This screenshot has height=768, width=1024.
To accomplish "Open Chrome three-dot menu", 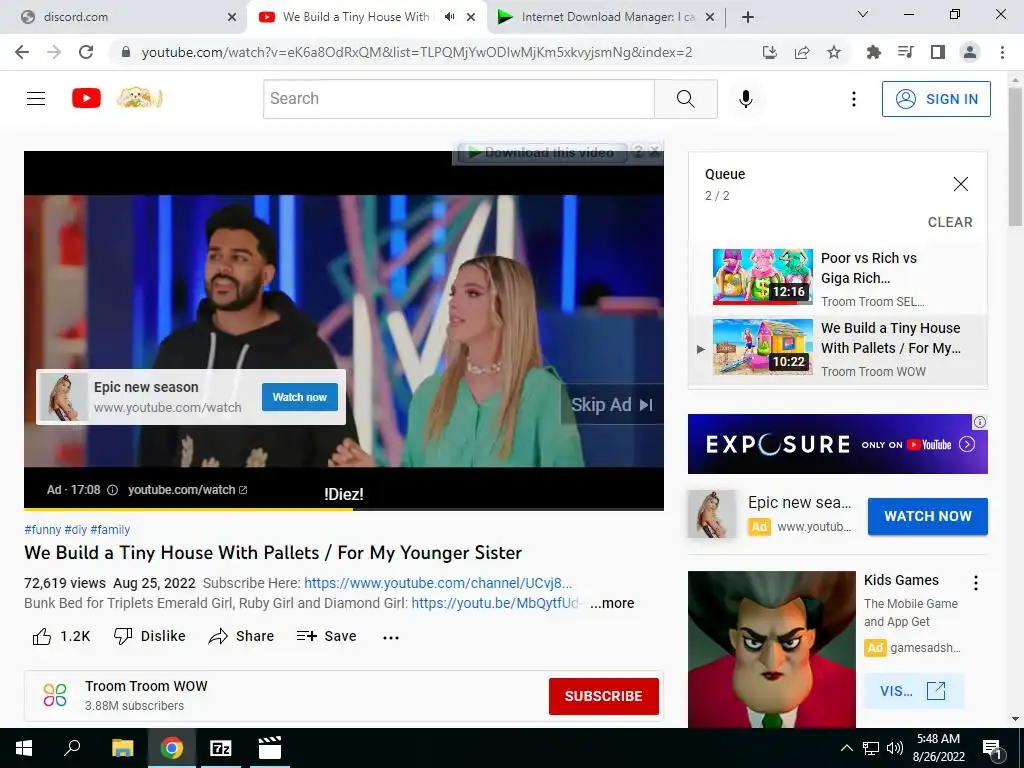I will (x=1002, y=52).
